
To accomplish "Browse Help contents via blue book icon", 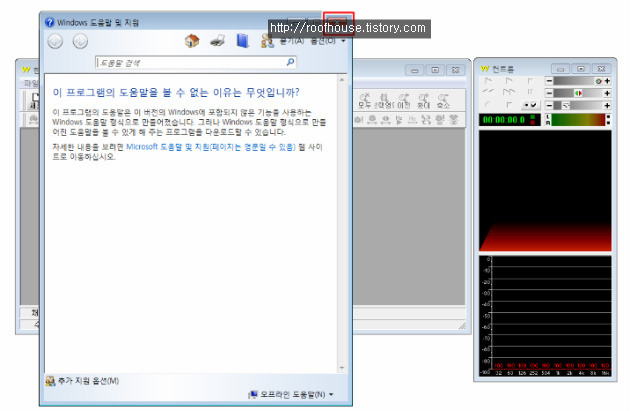I will pyautogui.click(x=242, y=41).
